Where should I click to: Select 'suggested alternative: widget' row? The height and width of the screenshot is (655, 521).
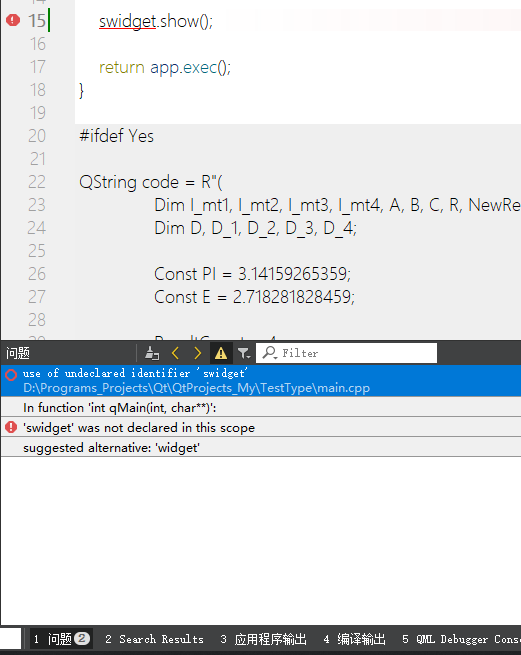coord(261,447)
